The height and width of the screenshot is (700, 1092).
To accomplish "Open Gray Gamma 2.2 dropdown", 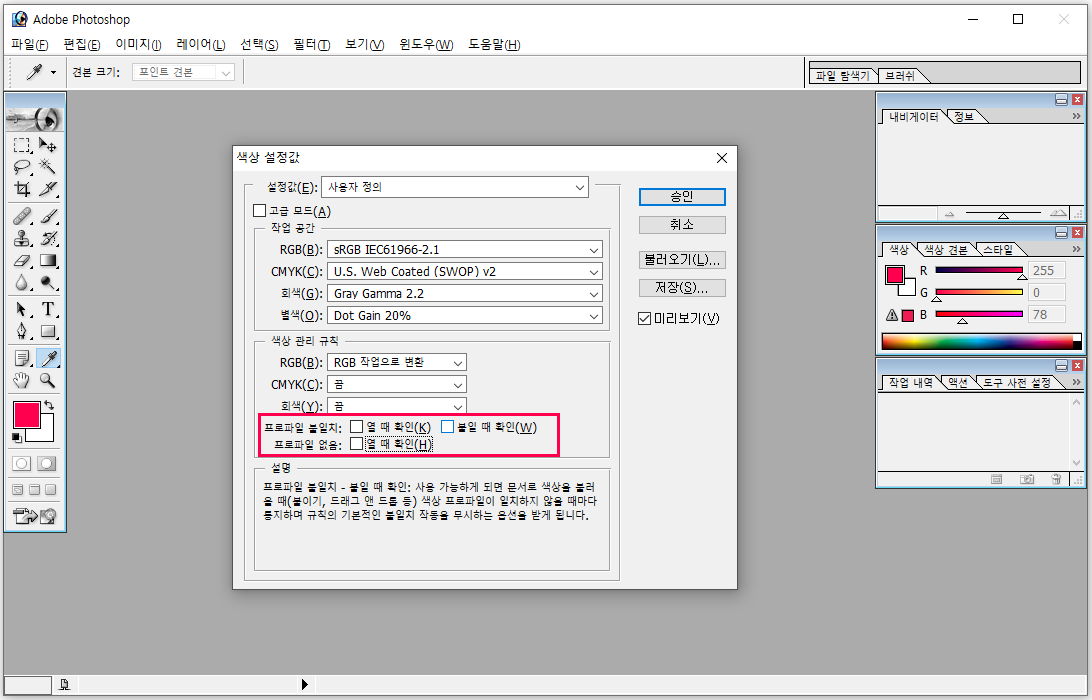I will pyautogui.click(x=465, y=293).
